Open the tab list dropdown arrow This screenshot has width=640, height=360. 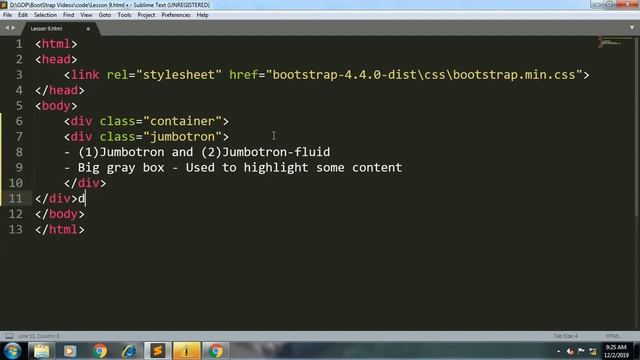coord(632,28)
